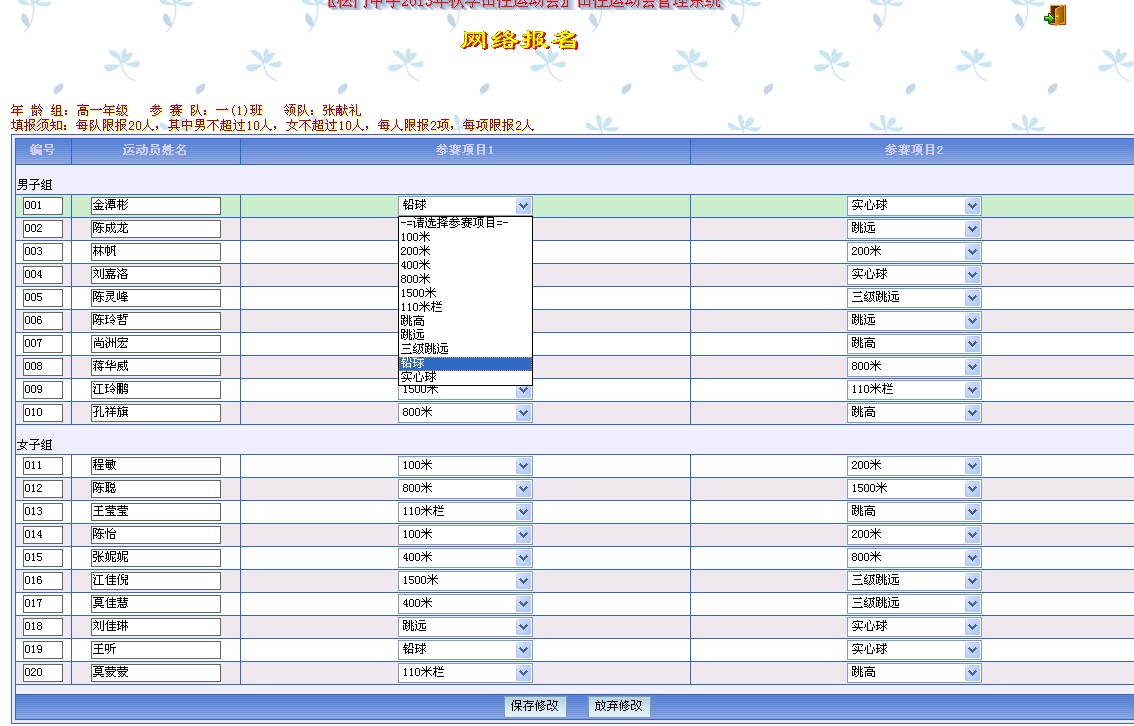Click the name field containing 王昕
The image size is (1134, 726).
[155, 650]
